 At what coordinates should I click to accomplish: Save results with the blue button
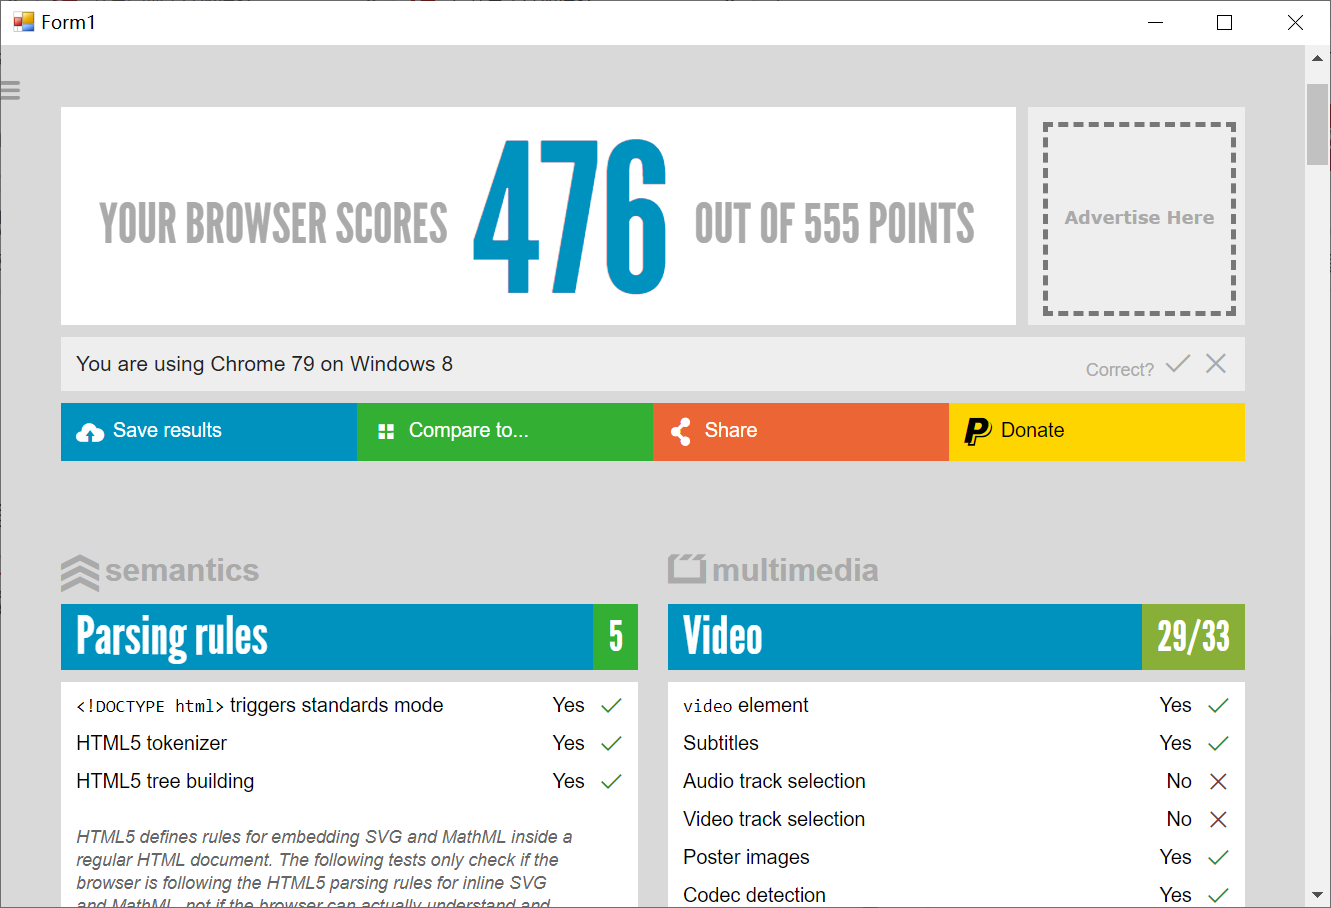point(209,432)
